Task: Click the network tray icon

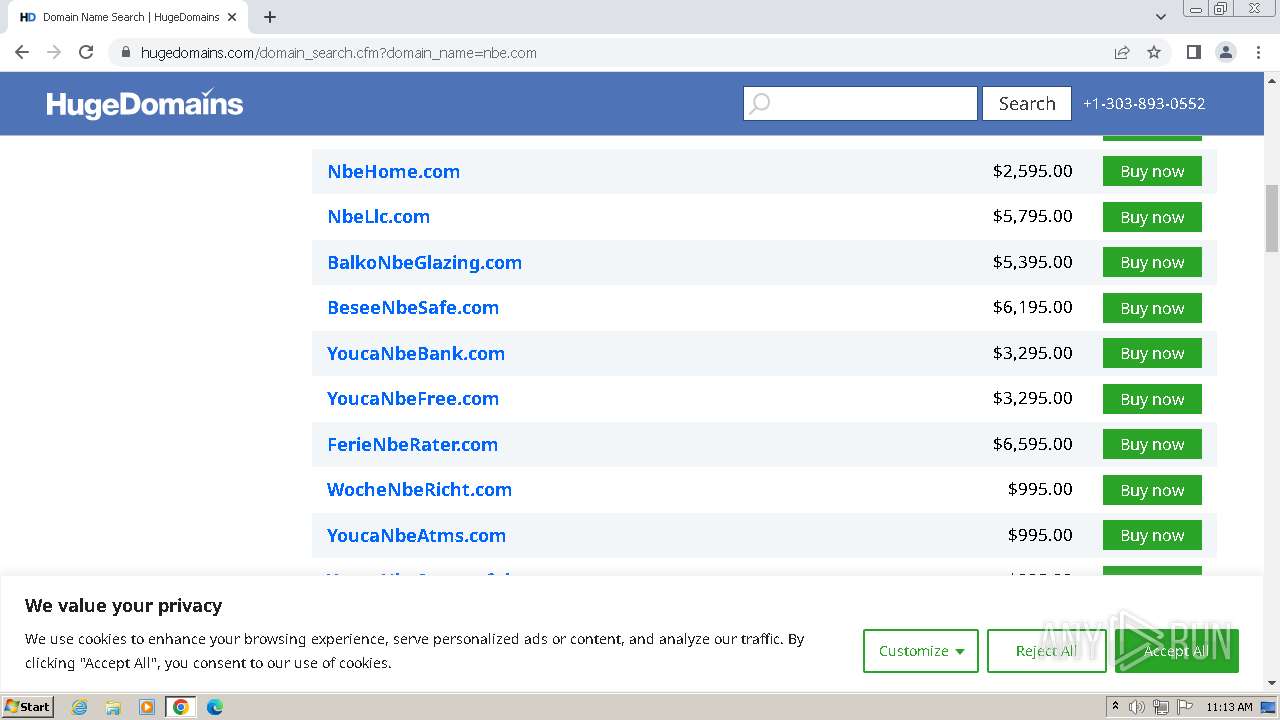Action: 1161,707
